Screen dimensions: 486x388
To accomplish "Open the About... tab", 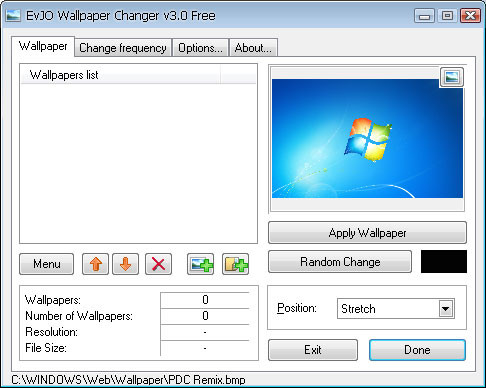I will pos(253,48).
